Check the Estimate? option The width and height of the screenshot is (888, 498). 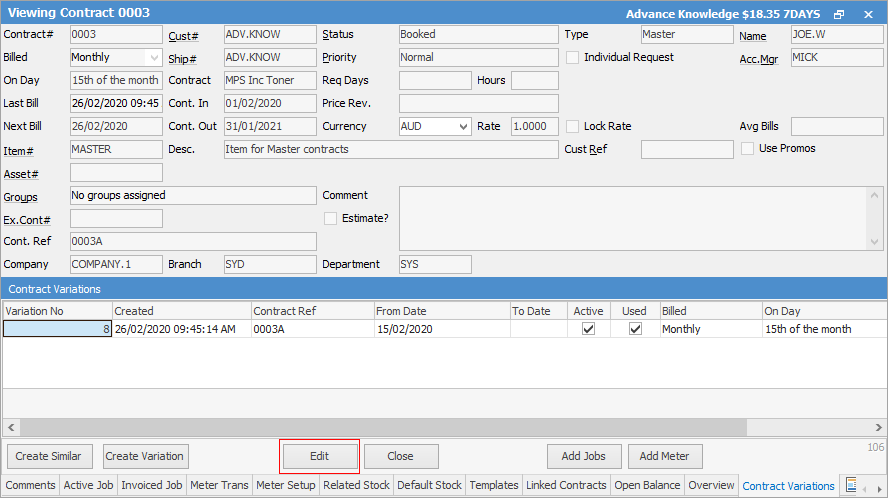[331, 218]
